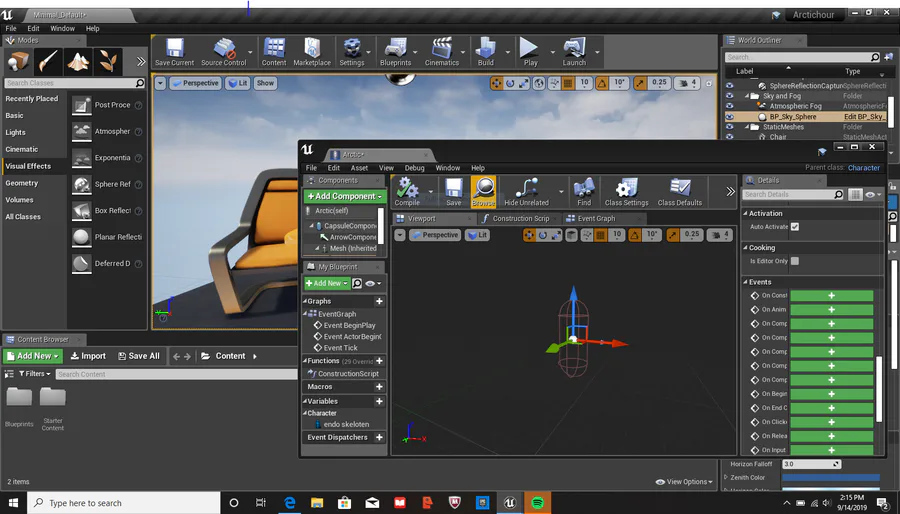The width and height of the screenshot is (900, 514).
Task: Open the Blueprints toolbar menu
Action: point(395,52)
